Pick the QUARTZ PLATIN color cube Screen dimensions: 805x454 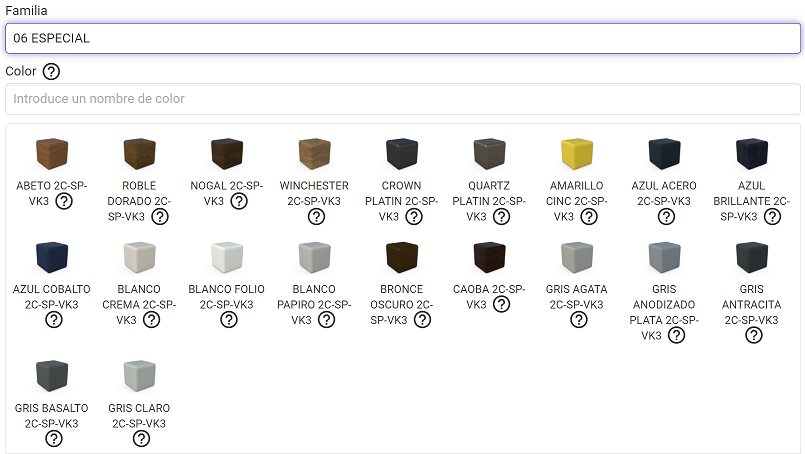click(x=490, y=155)
